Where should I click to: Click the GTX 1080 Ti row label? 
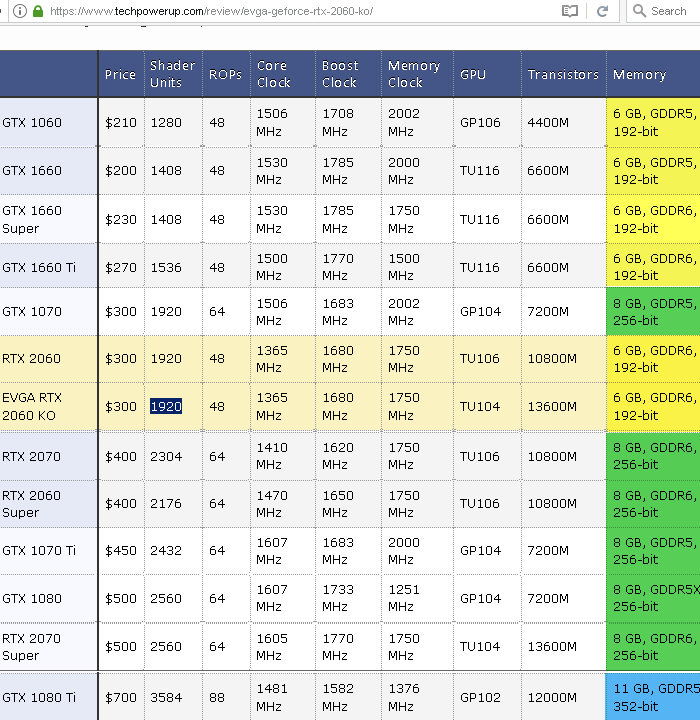point(39,698)
